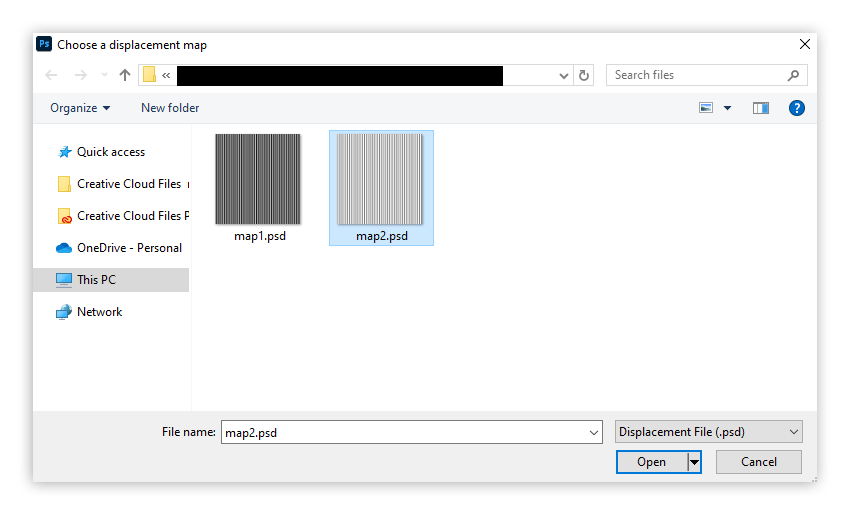Open the view options dropdown arrow
850x516 pixels.
coord(727,108)
